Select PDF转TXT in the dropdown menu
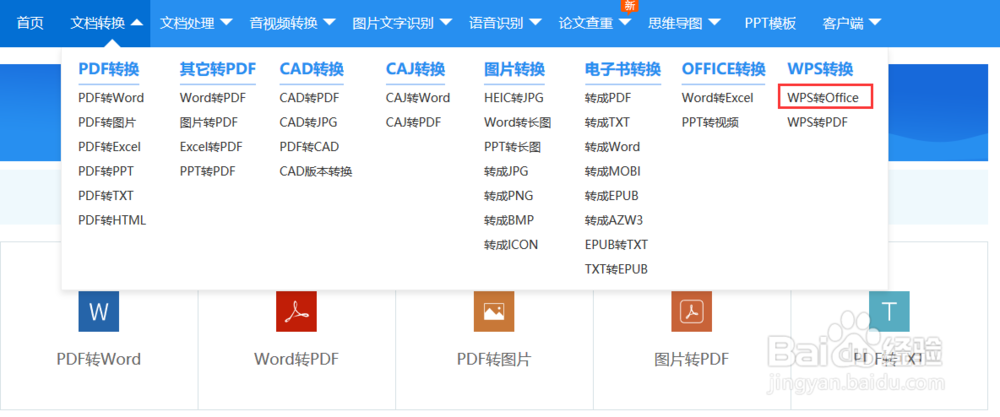 [106, 196]
